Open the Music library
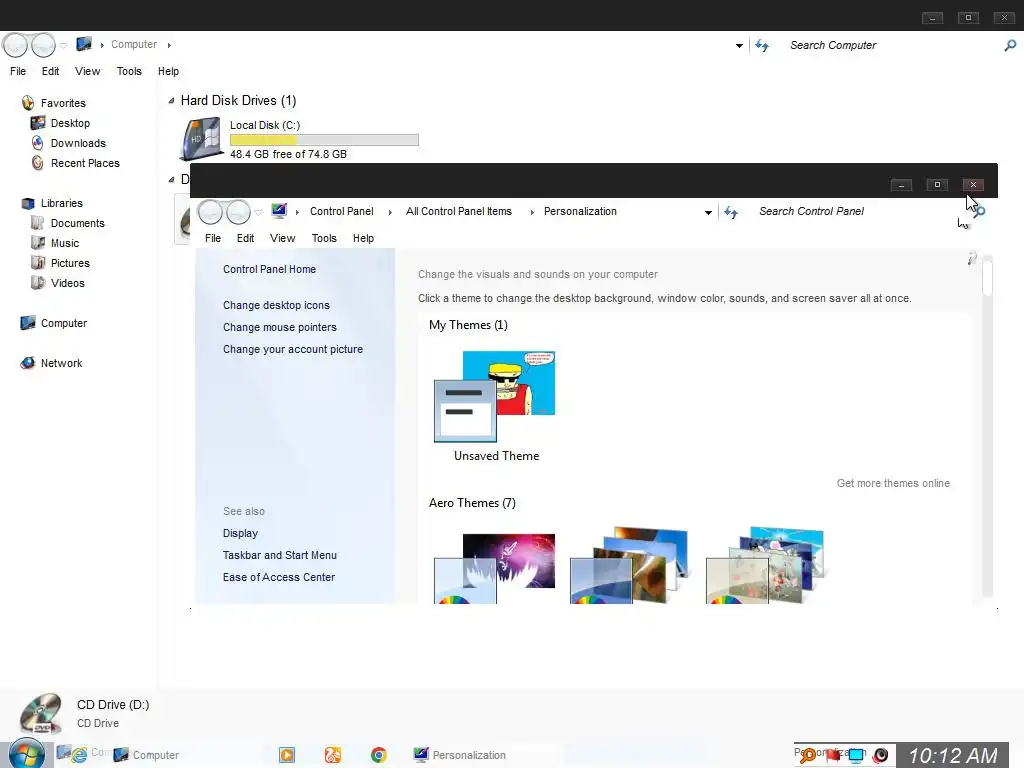Viewport: 1024px width, 768px height. coord(65,243)
